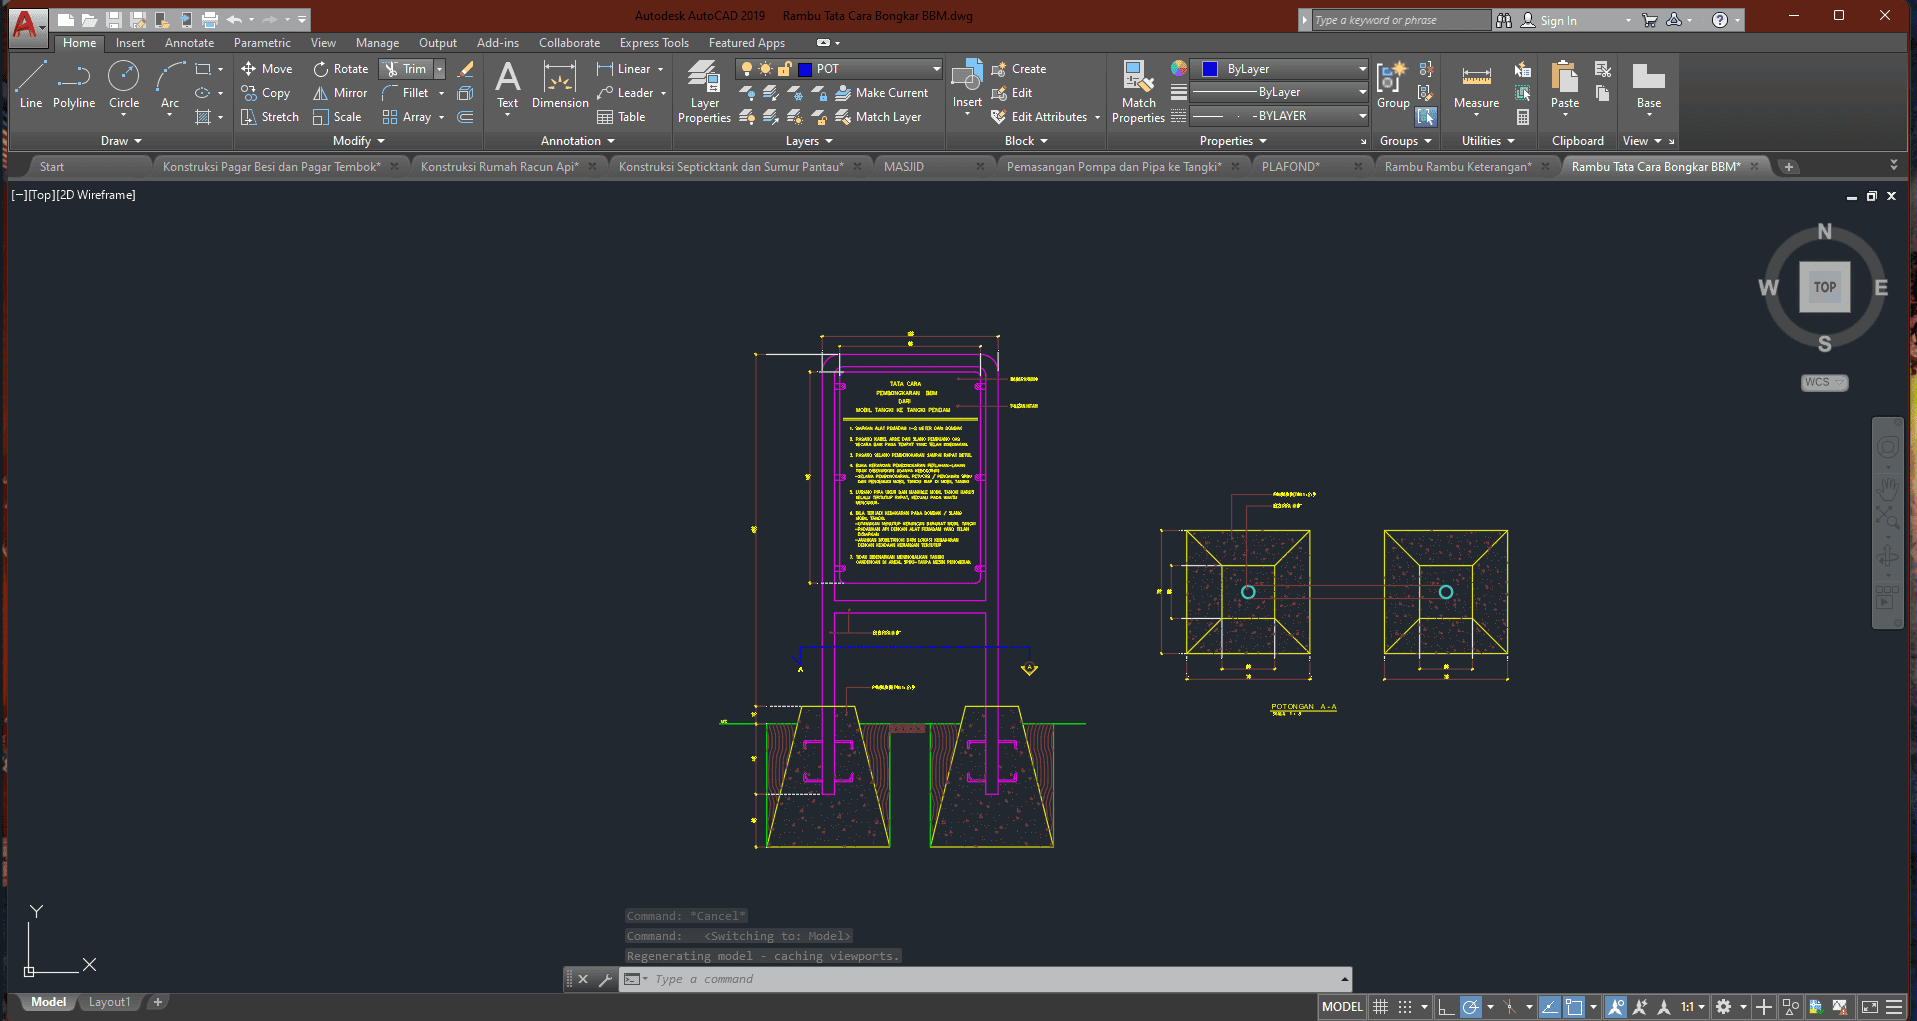
Task: Toggle snap mode in status bar
Action: (x=1405, y=1007)
